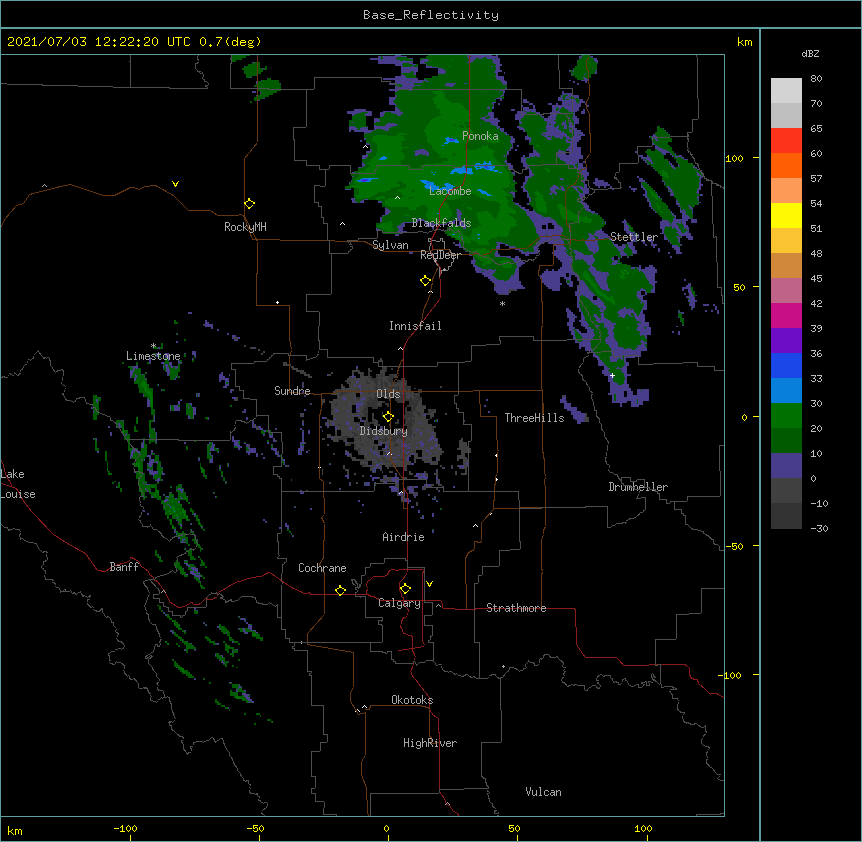Click the radar site marker between Olds and Didsbury
The height and width of the screenshot is (842, 862).
coord(388,417)
